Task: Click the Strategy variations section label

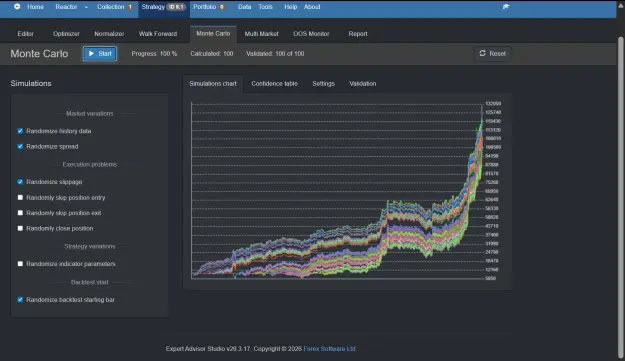Action: (90, 247)
